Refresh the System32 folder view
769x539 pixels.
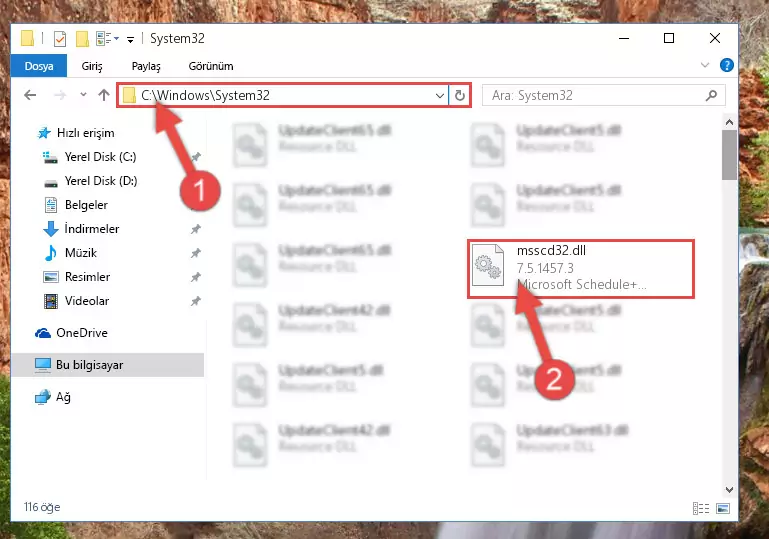pos(460,95)
